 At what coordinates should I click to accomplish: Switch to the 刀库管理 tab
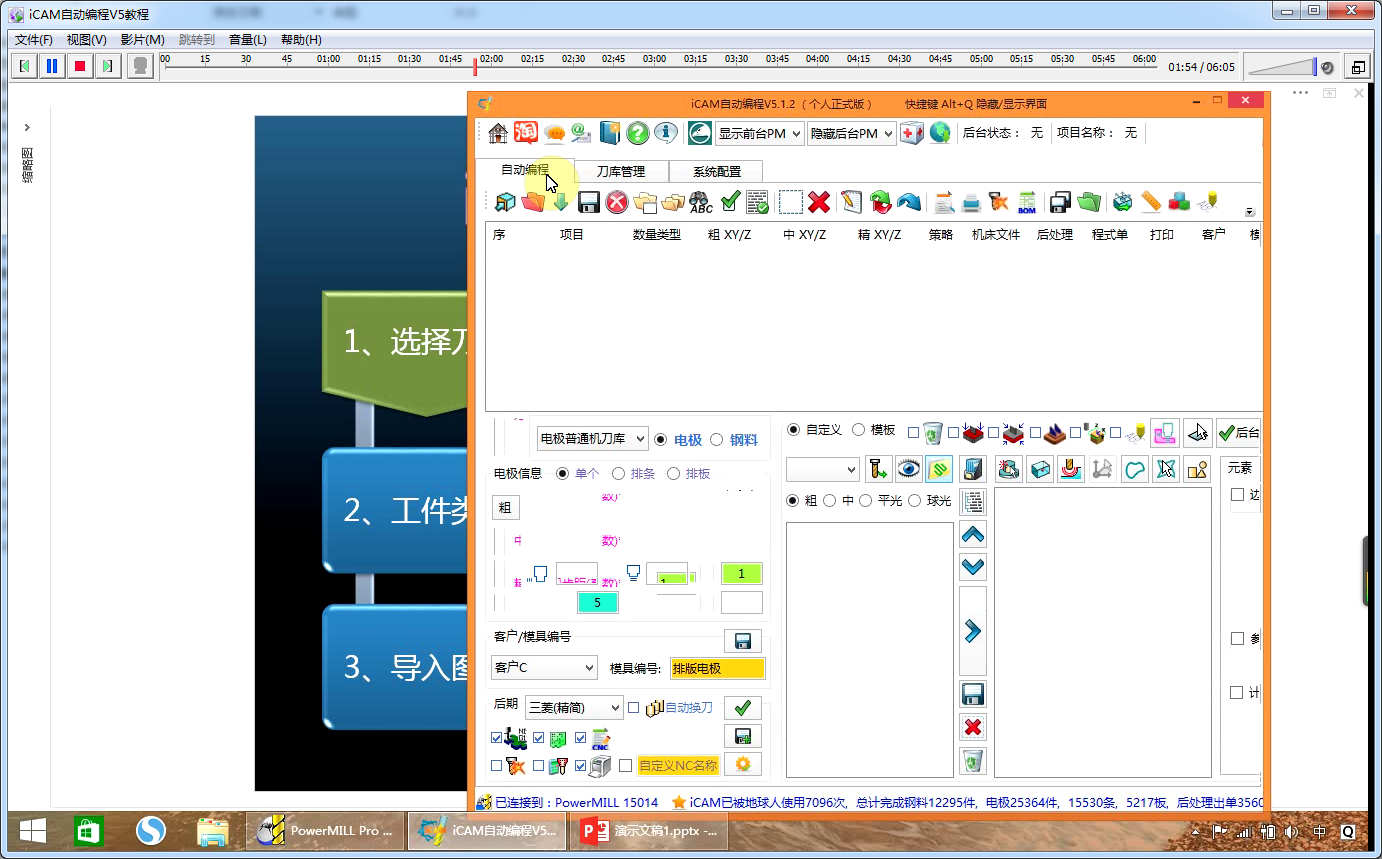click(x=621, y=171)
